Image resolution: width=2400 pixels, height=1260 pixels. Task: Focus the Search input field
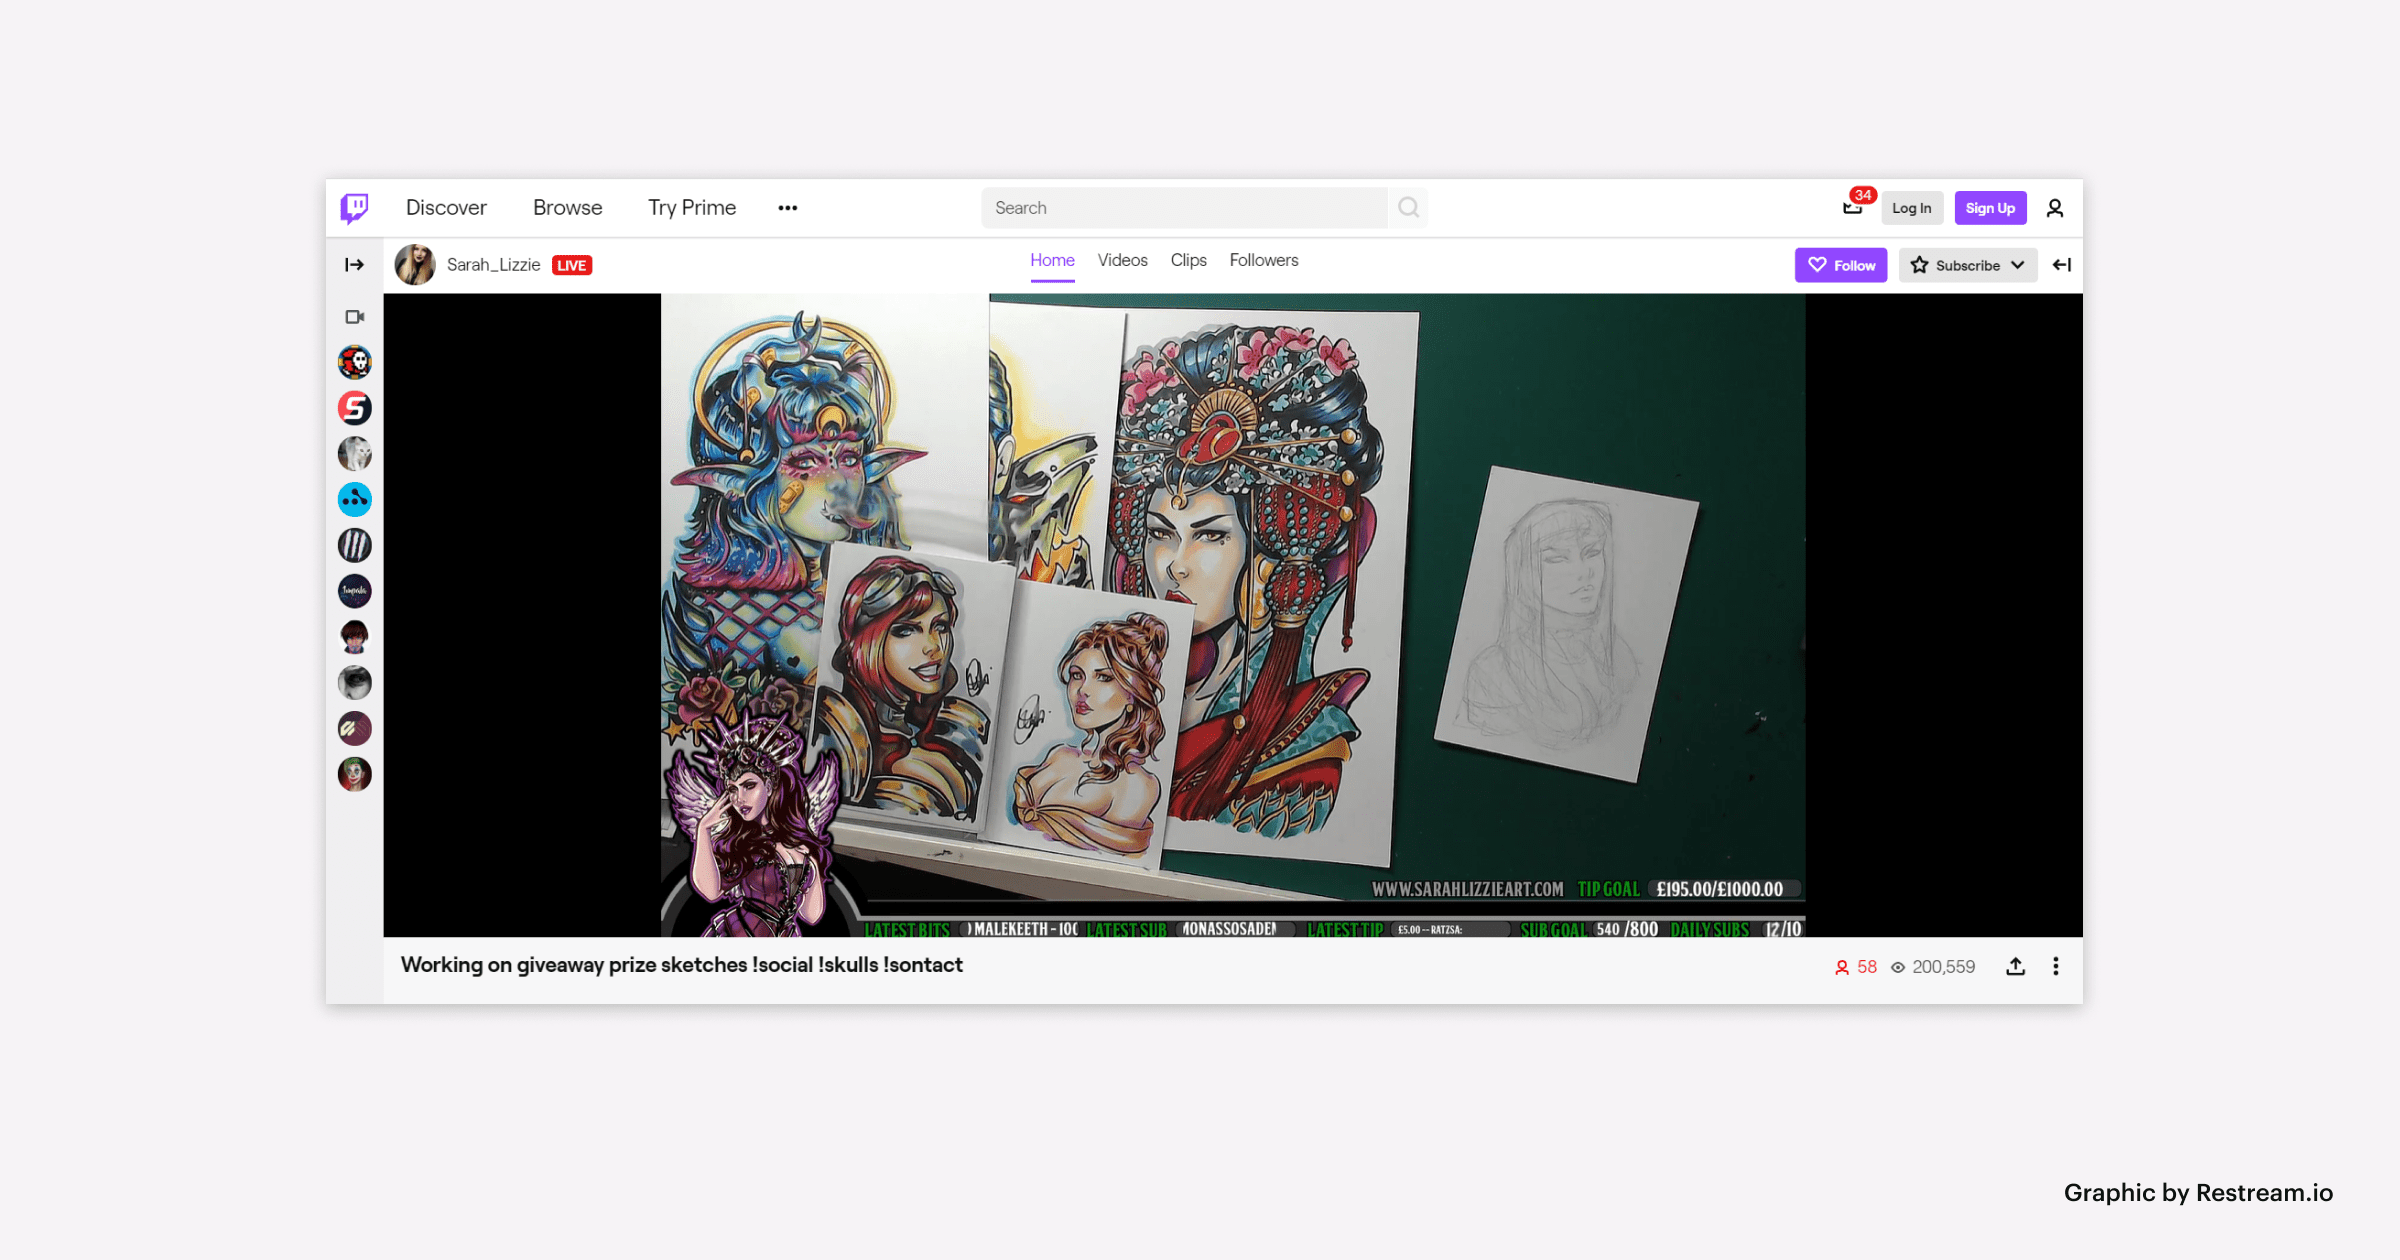(1184, 208)
